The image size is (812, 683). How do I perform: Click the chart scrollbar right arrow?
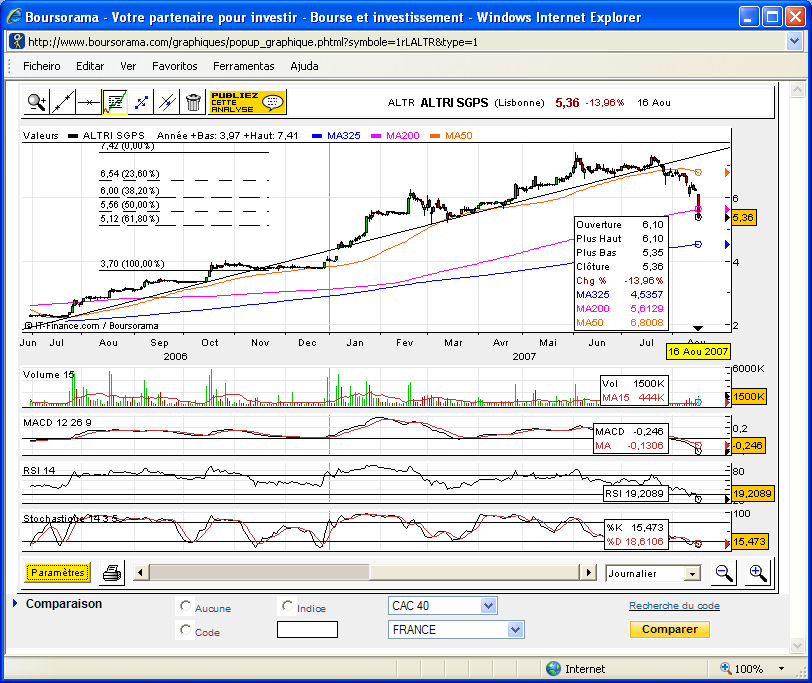tap(588, 573)
